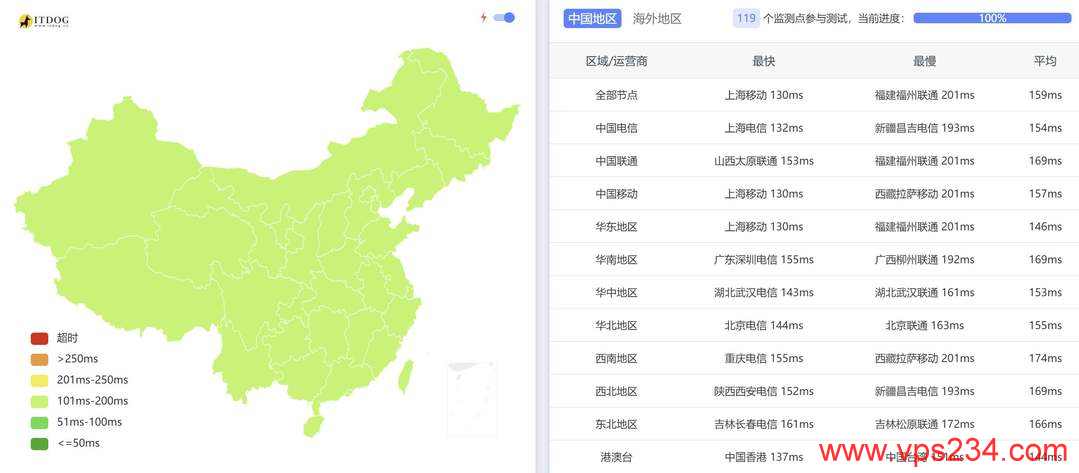The image size is (1079, 473).
Task: Click 重庆电信 155ms cell
Action: pos(764,359)
